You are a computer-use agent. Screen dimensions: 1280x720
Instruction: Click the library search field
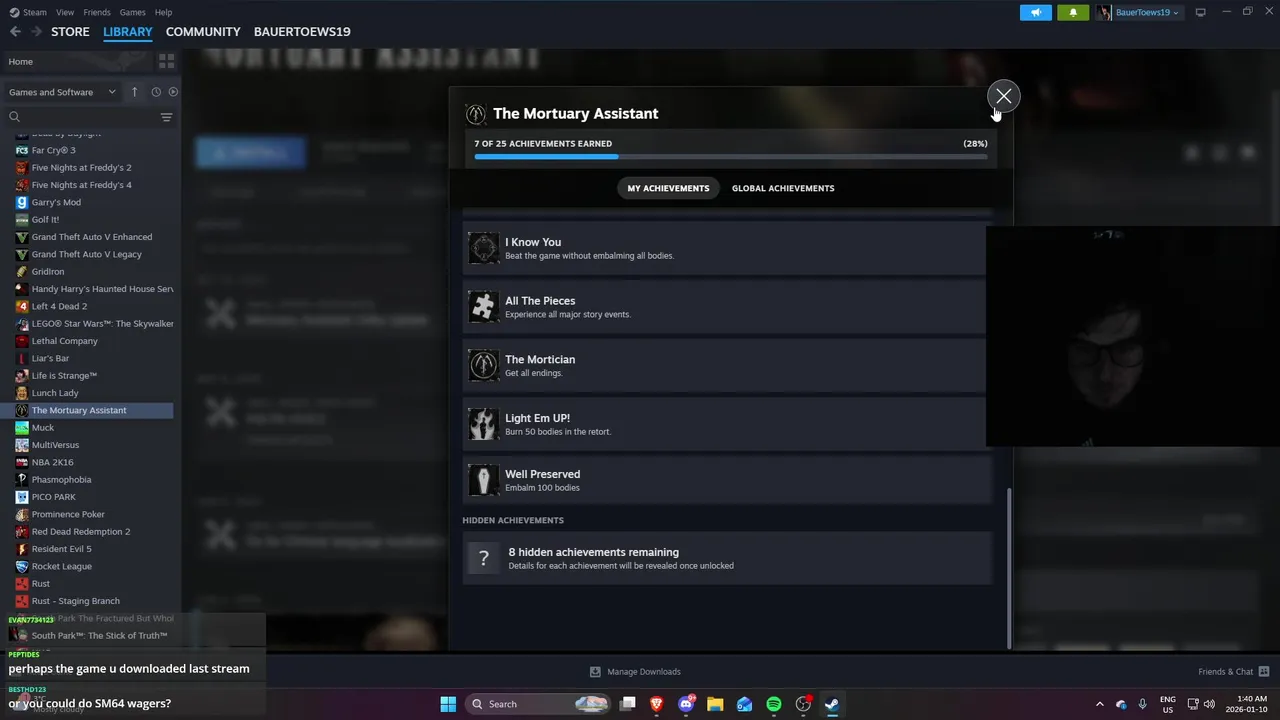click(82, 117)
